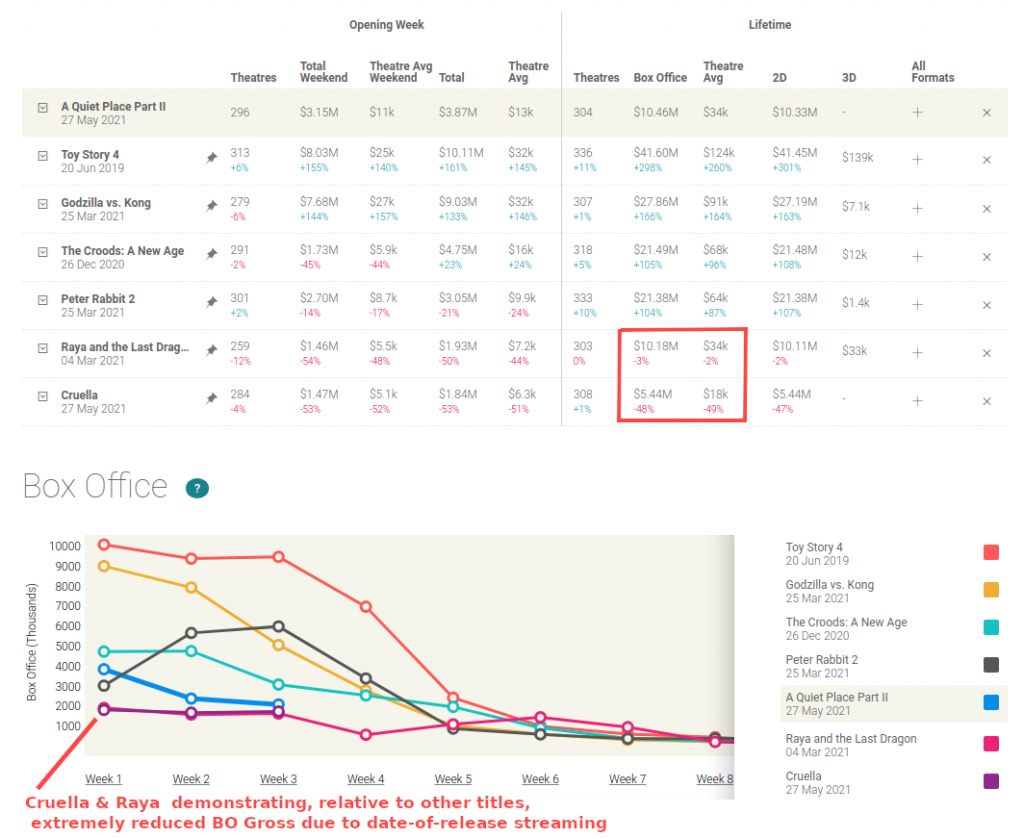This screenshot has width=1024, height=839.
Task: Click The Croods: A New Age teal swatch
Action: (x=991, y=627)
